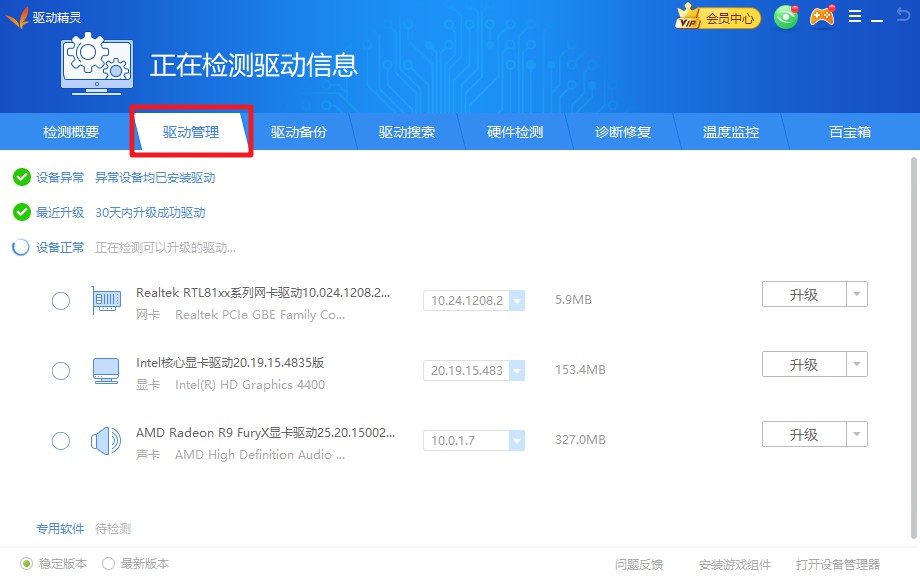920x580 pixels.
Task: Click the 专用软件 section label
Action: point(60,528)
